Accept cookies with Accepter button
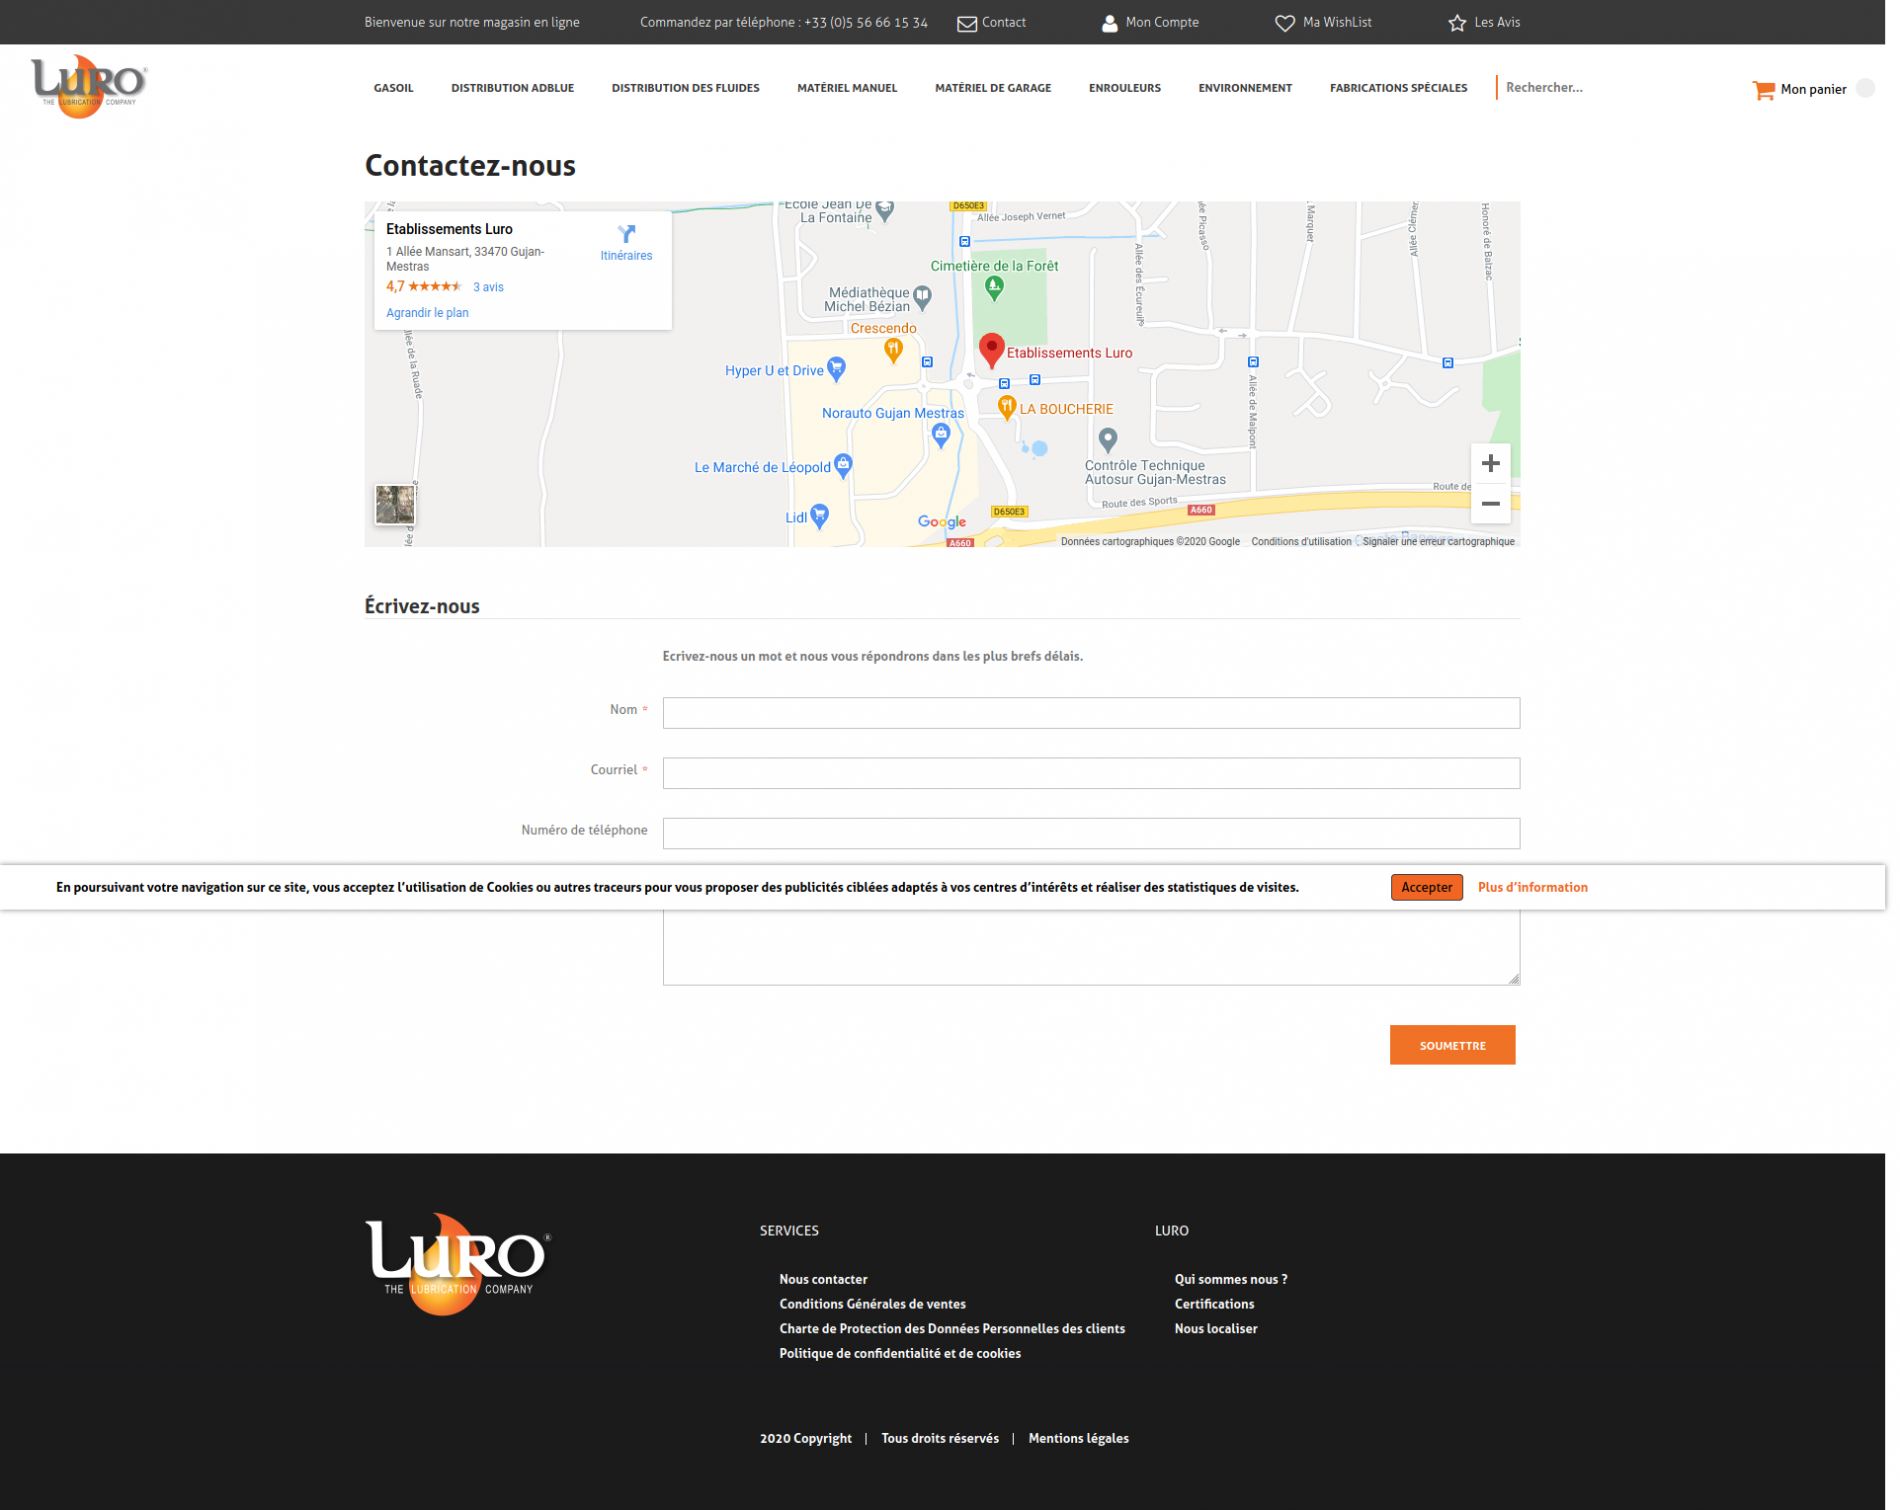The image size is (1900, 1510). point(1426,887)
